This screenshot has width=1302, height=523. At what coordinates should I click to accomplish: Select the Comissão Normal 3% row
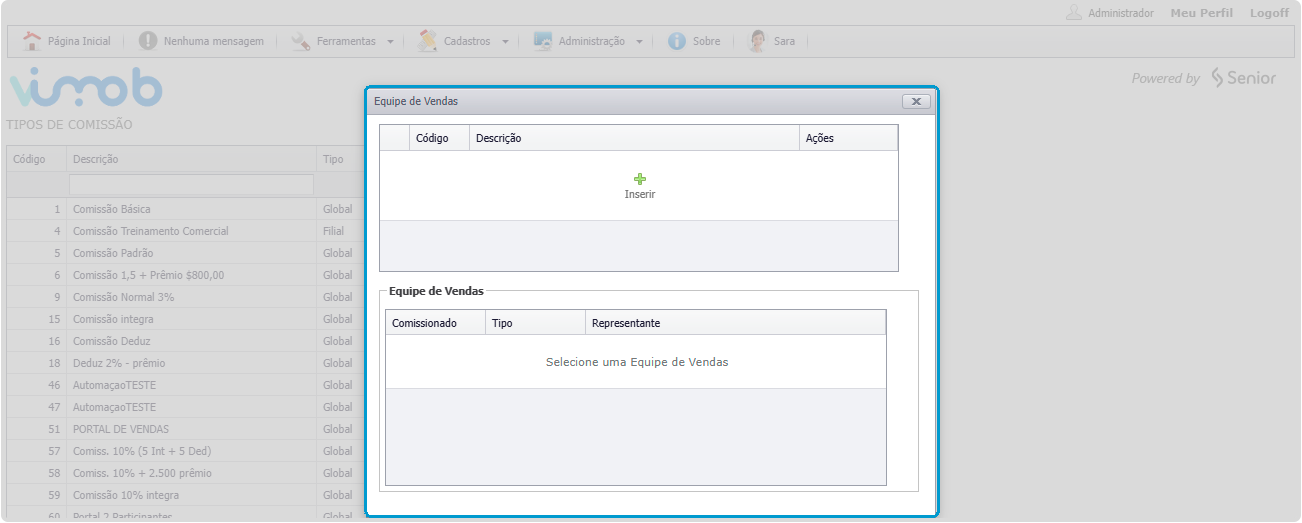[186, 297]
